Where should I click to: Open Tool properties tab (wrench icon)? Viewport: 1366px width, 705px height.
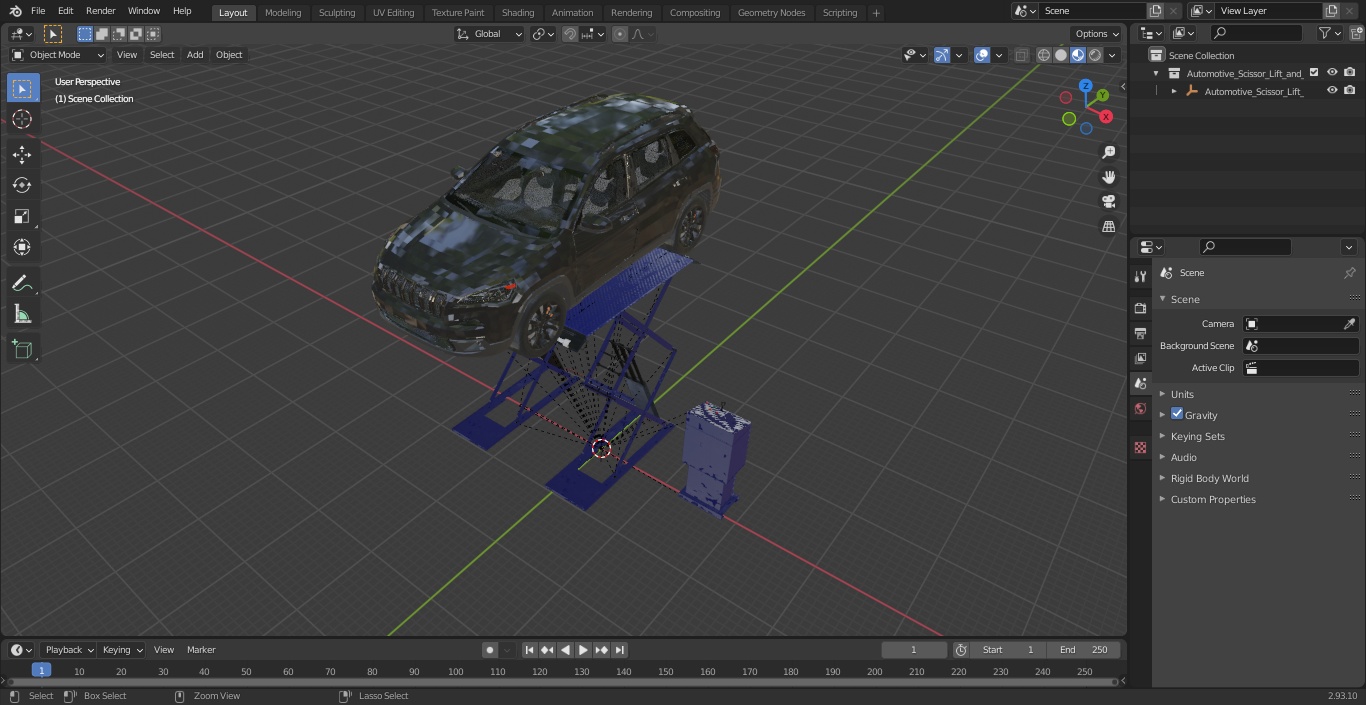[x=1140, y=277]
